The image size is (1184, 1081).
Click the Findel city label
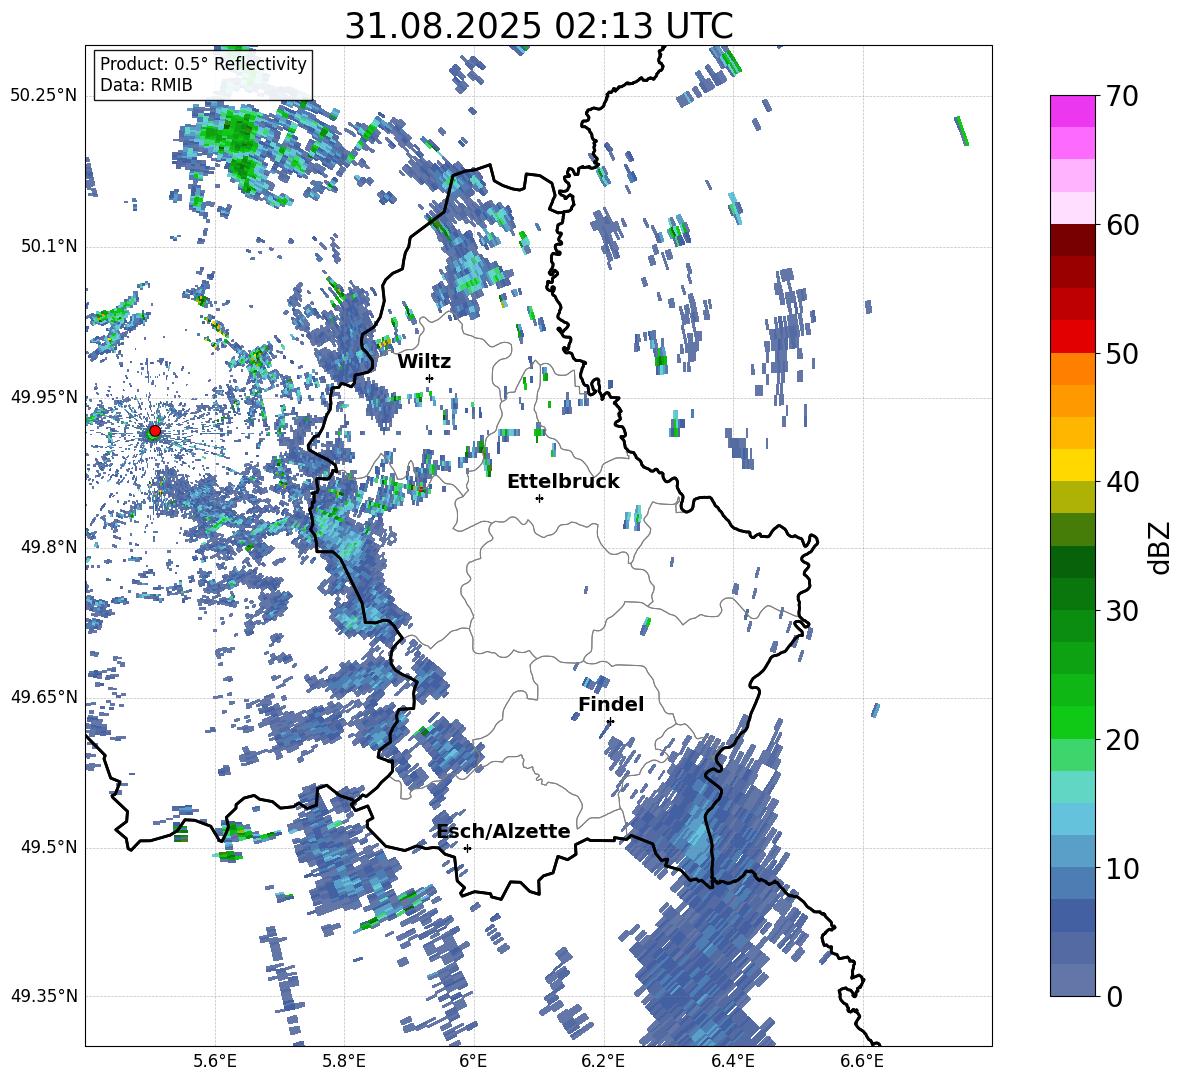point(611,704)
